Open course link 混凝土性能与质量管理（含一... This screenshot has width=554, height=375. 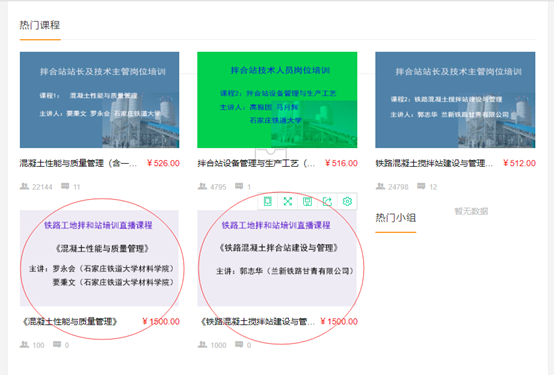78,163
